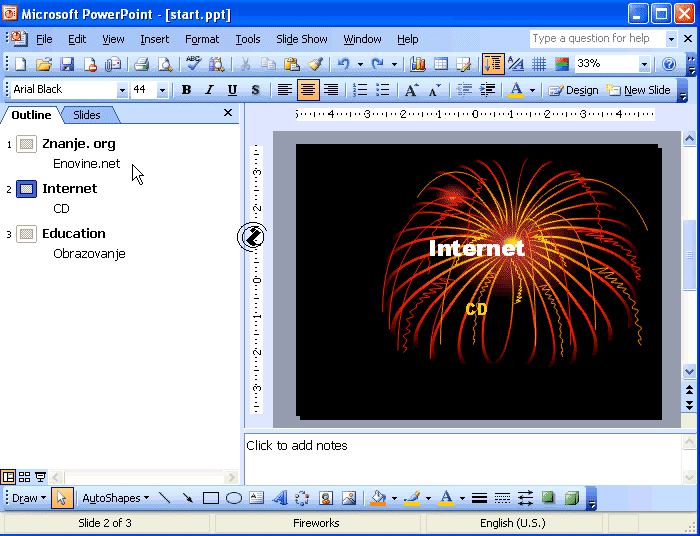Open the Format menu

coord(202,39)
